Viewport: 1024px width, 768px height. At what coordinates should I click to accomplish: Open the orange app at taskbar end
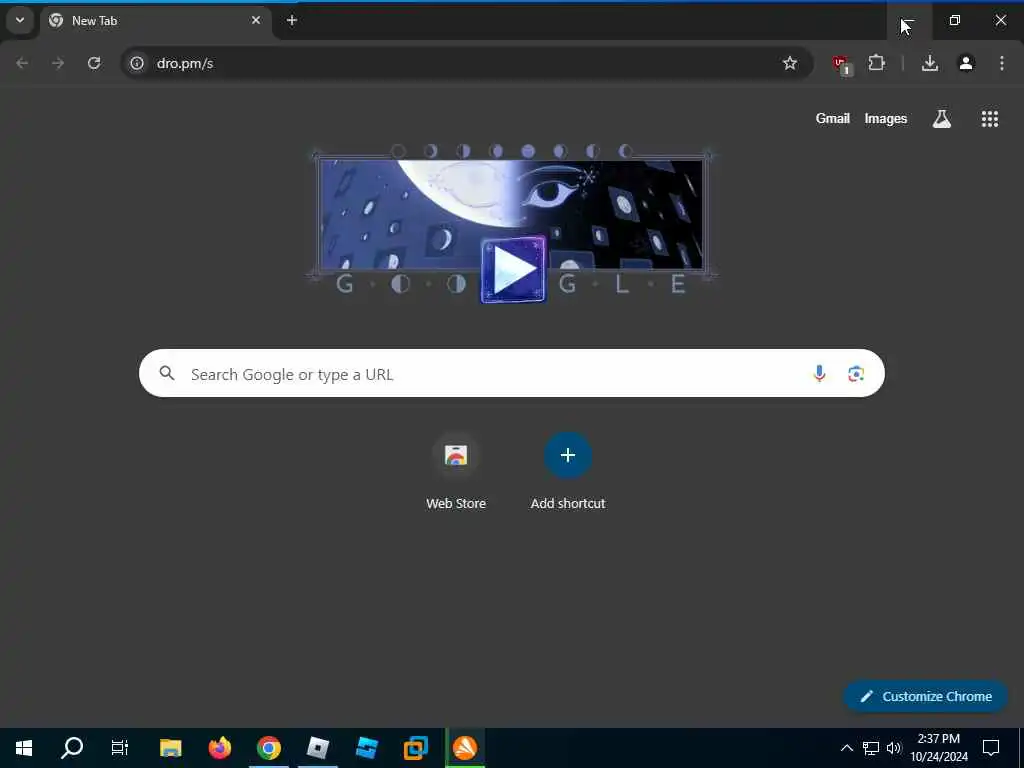click(x=465, y=748)
